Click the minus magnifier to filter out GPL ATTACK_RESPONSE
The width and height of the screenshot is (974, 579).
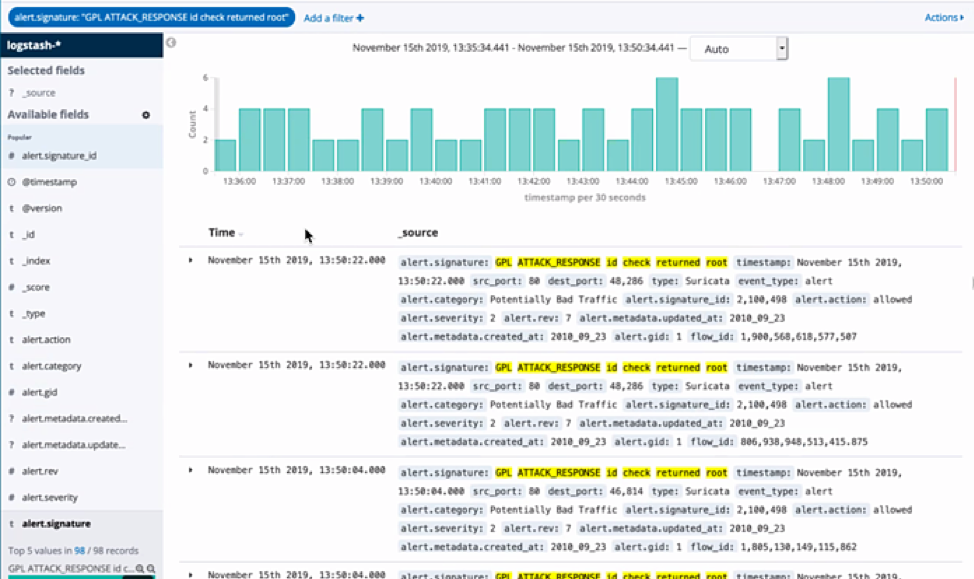(151, 568)
